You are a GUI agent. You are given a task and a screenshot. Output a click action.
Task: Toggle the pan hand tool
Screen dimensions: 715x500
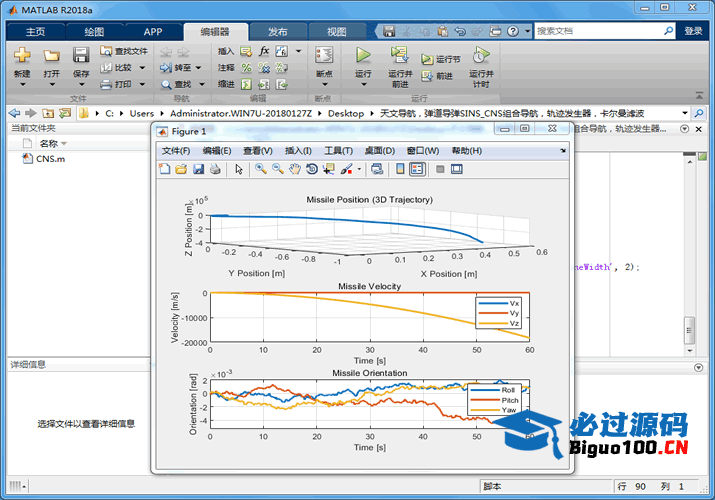tap(295, 169)
